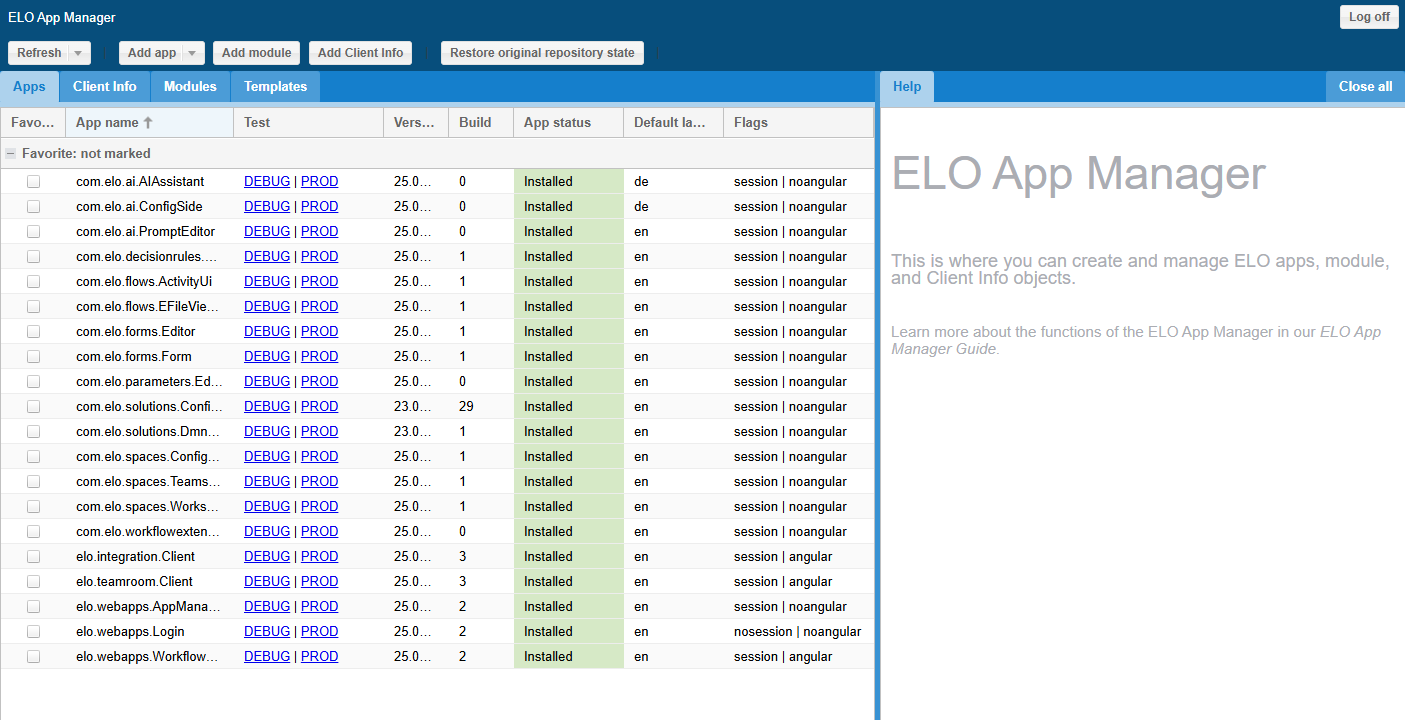
Task: Select the elo.integration.Client app name
Action: (135, 557)
